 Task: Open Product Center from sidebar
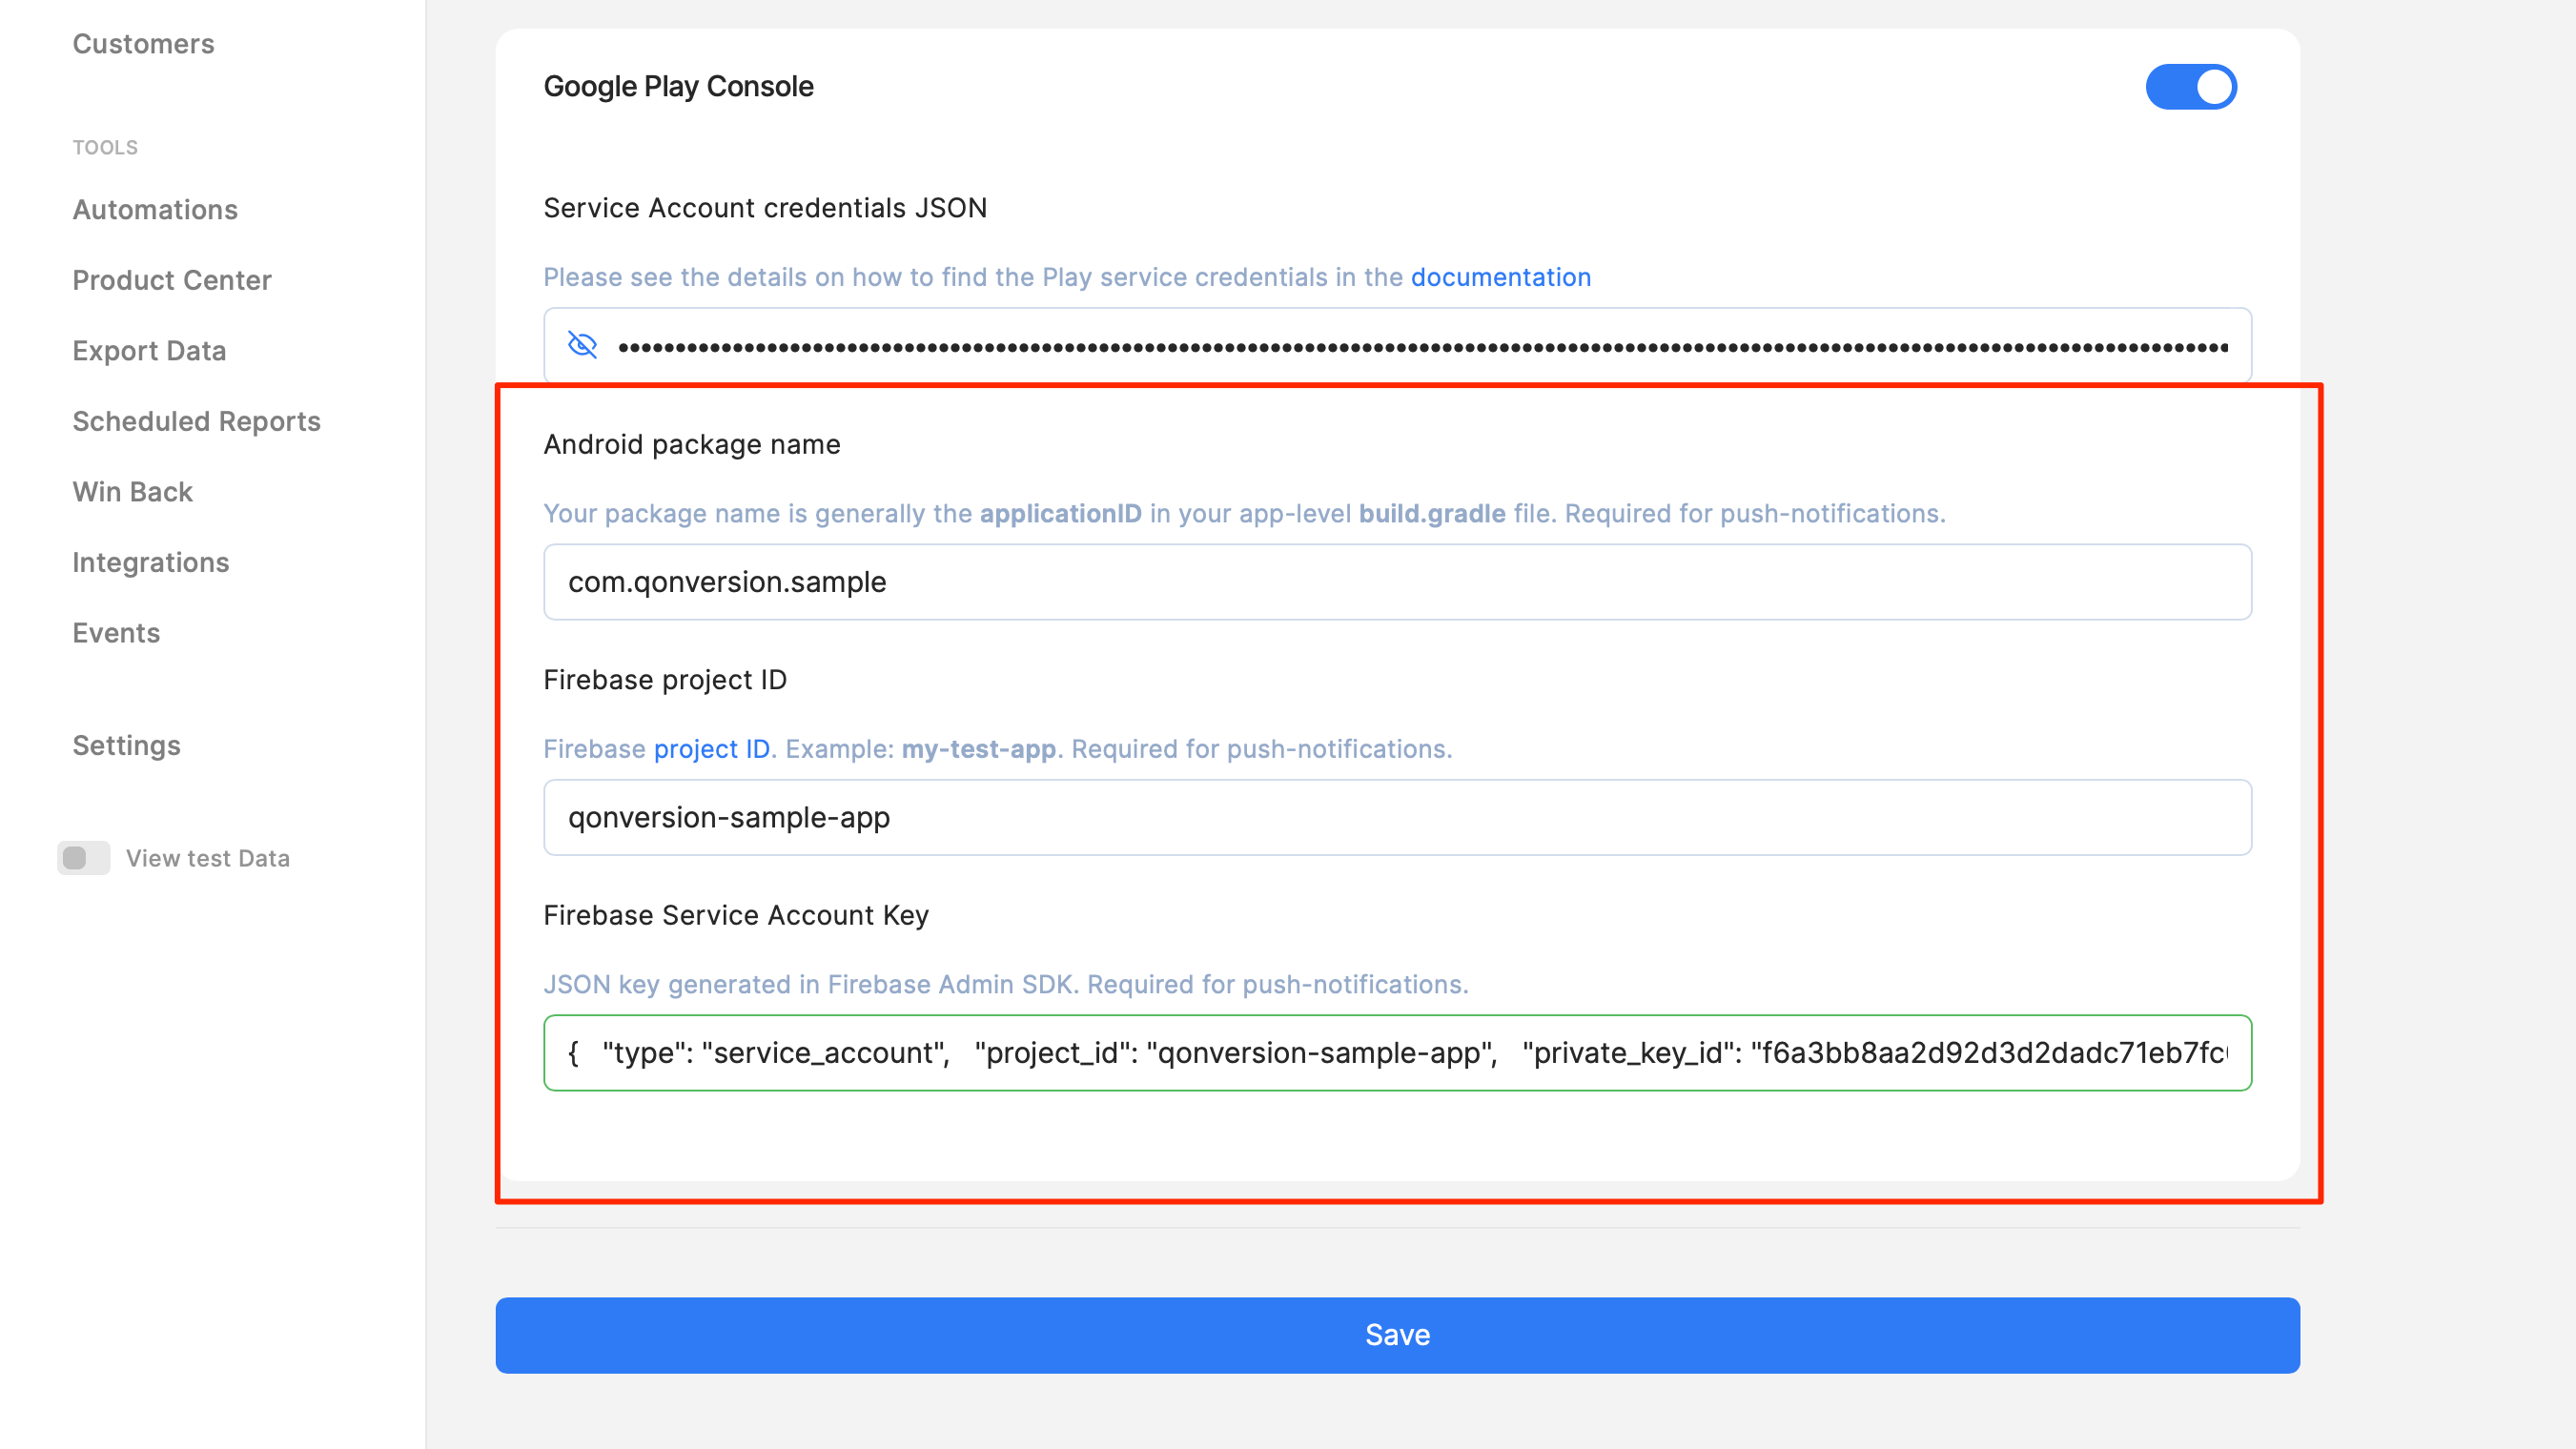pos(172,280)
